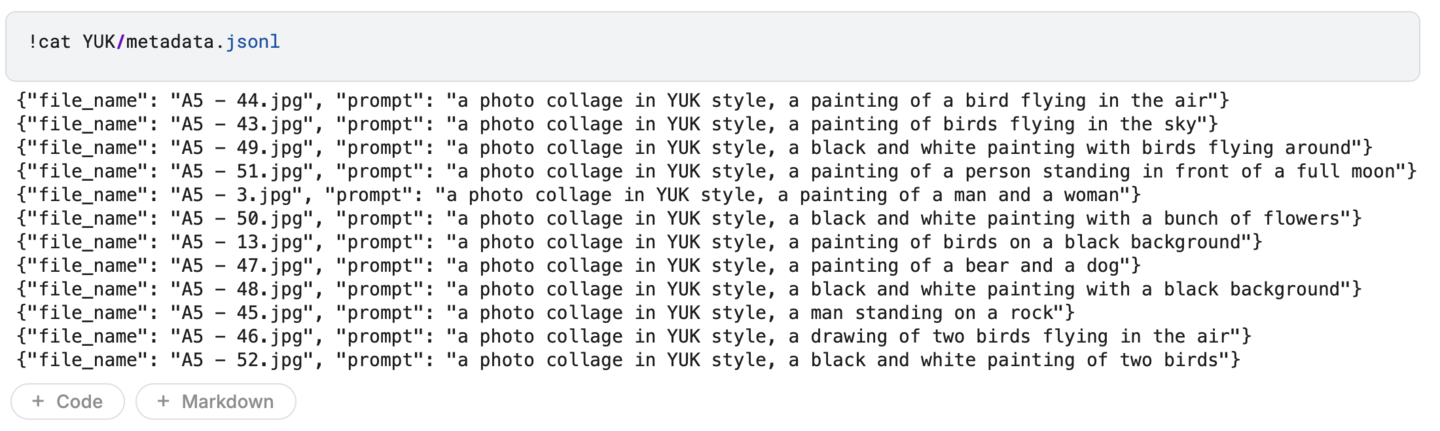Click the + Code button
The width and height of the screenshot is (1440, 431).
coord(67,402)
